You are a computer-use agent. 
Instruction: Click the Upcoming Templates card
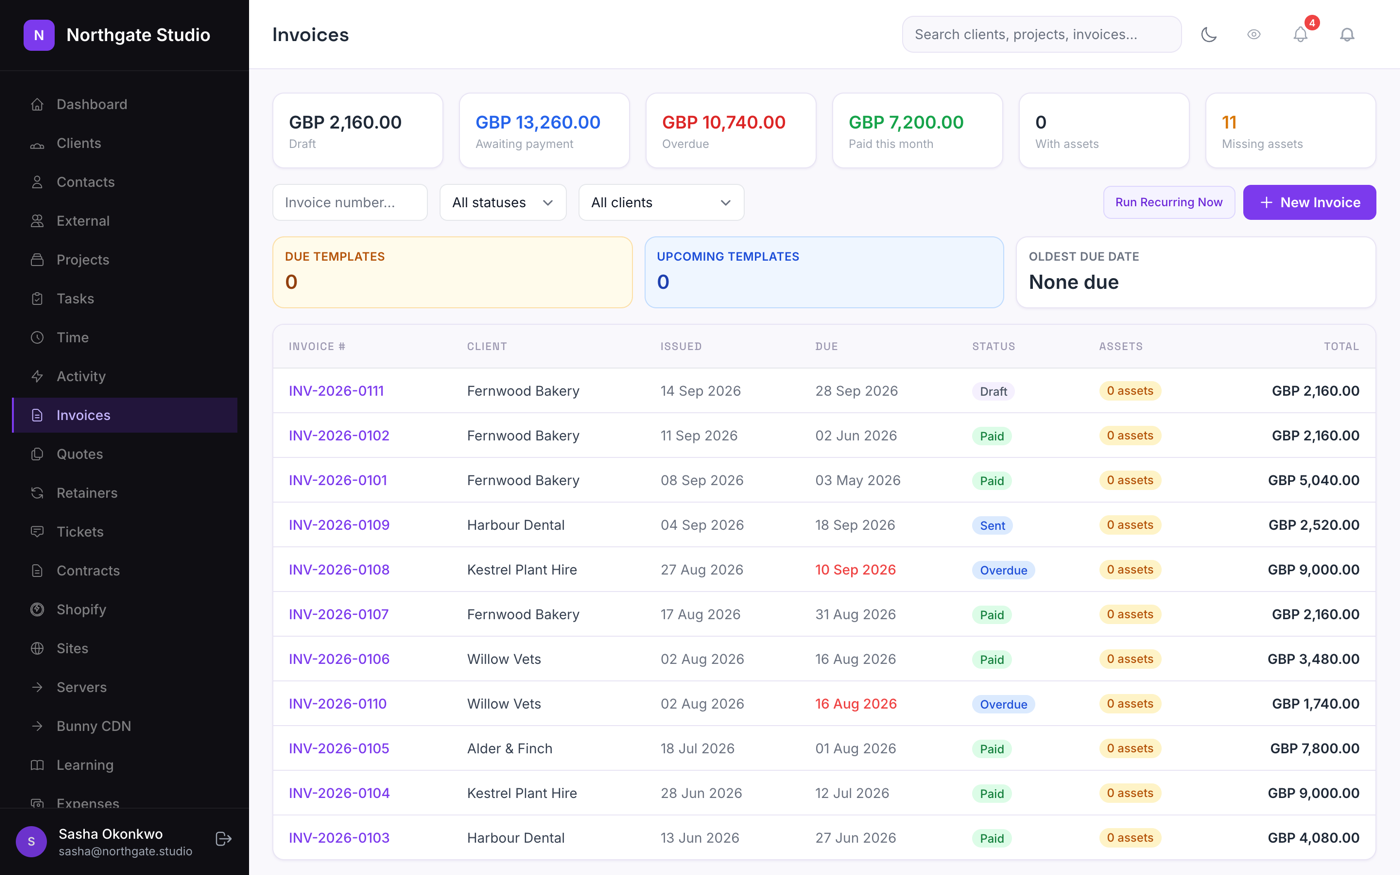click(x=824, y=272)
